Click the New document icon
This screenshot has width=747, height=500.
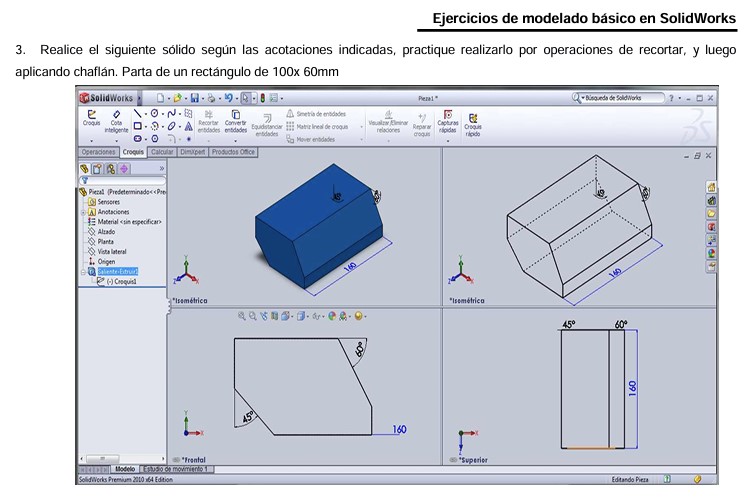pyautogui.click(x=161, y=98)
